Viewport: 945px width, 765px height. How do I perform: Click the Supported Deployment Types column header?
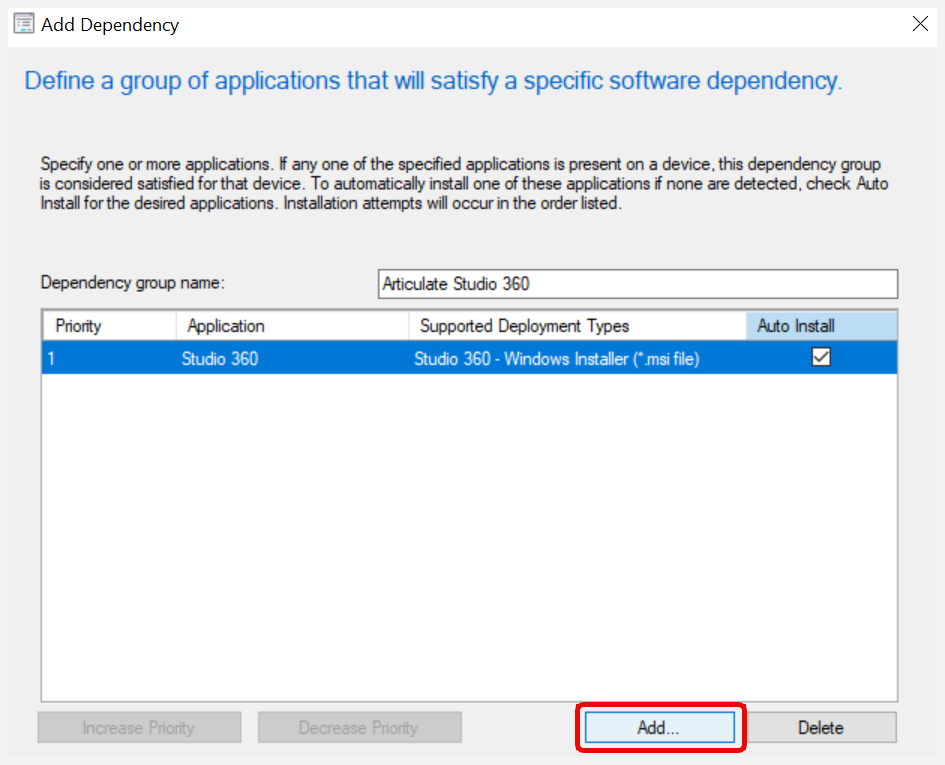[577, 326]
